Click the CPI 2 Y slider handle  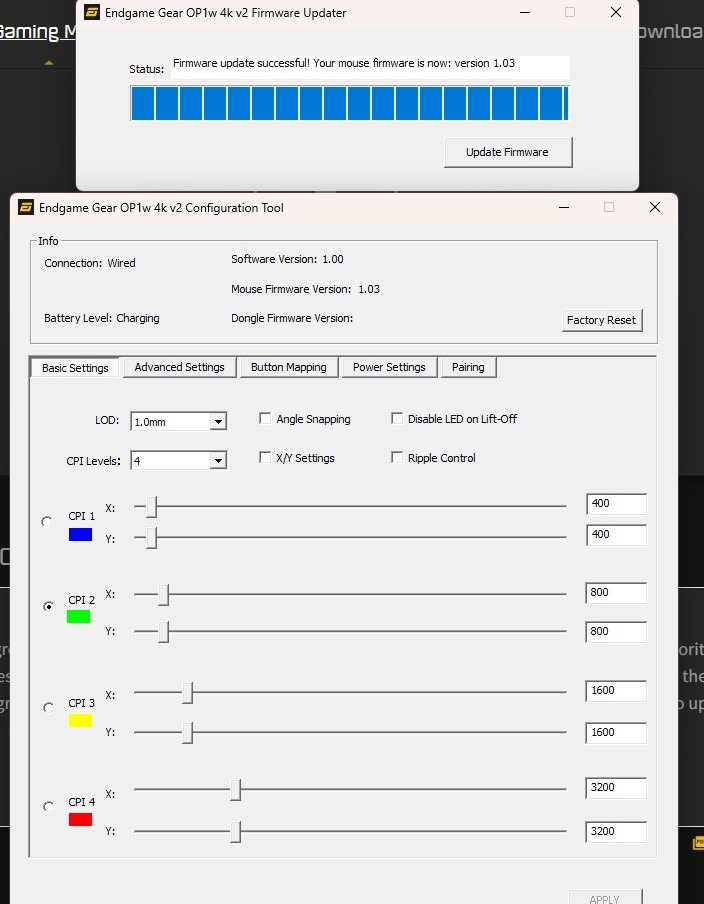click(163, 631)
